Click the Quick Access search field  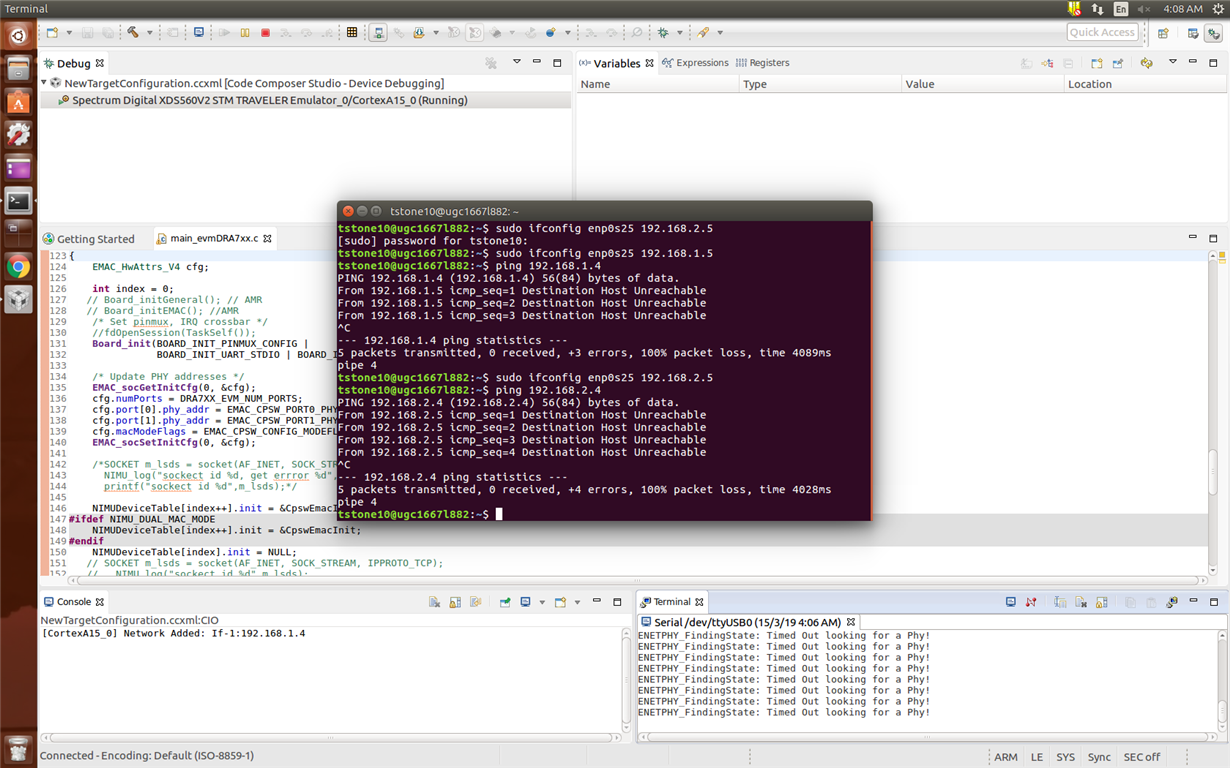[x=1102, y=32]
